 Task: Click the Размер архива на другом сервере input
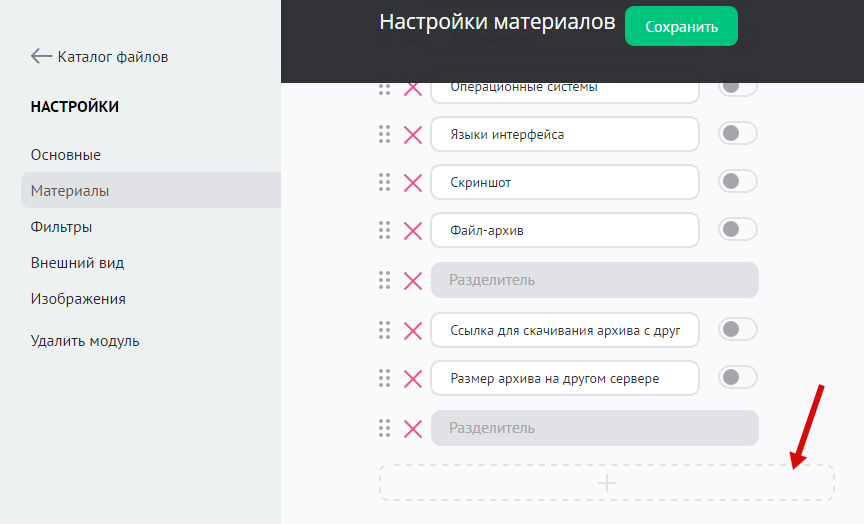(x=565, y=378)
